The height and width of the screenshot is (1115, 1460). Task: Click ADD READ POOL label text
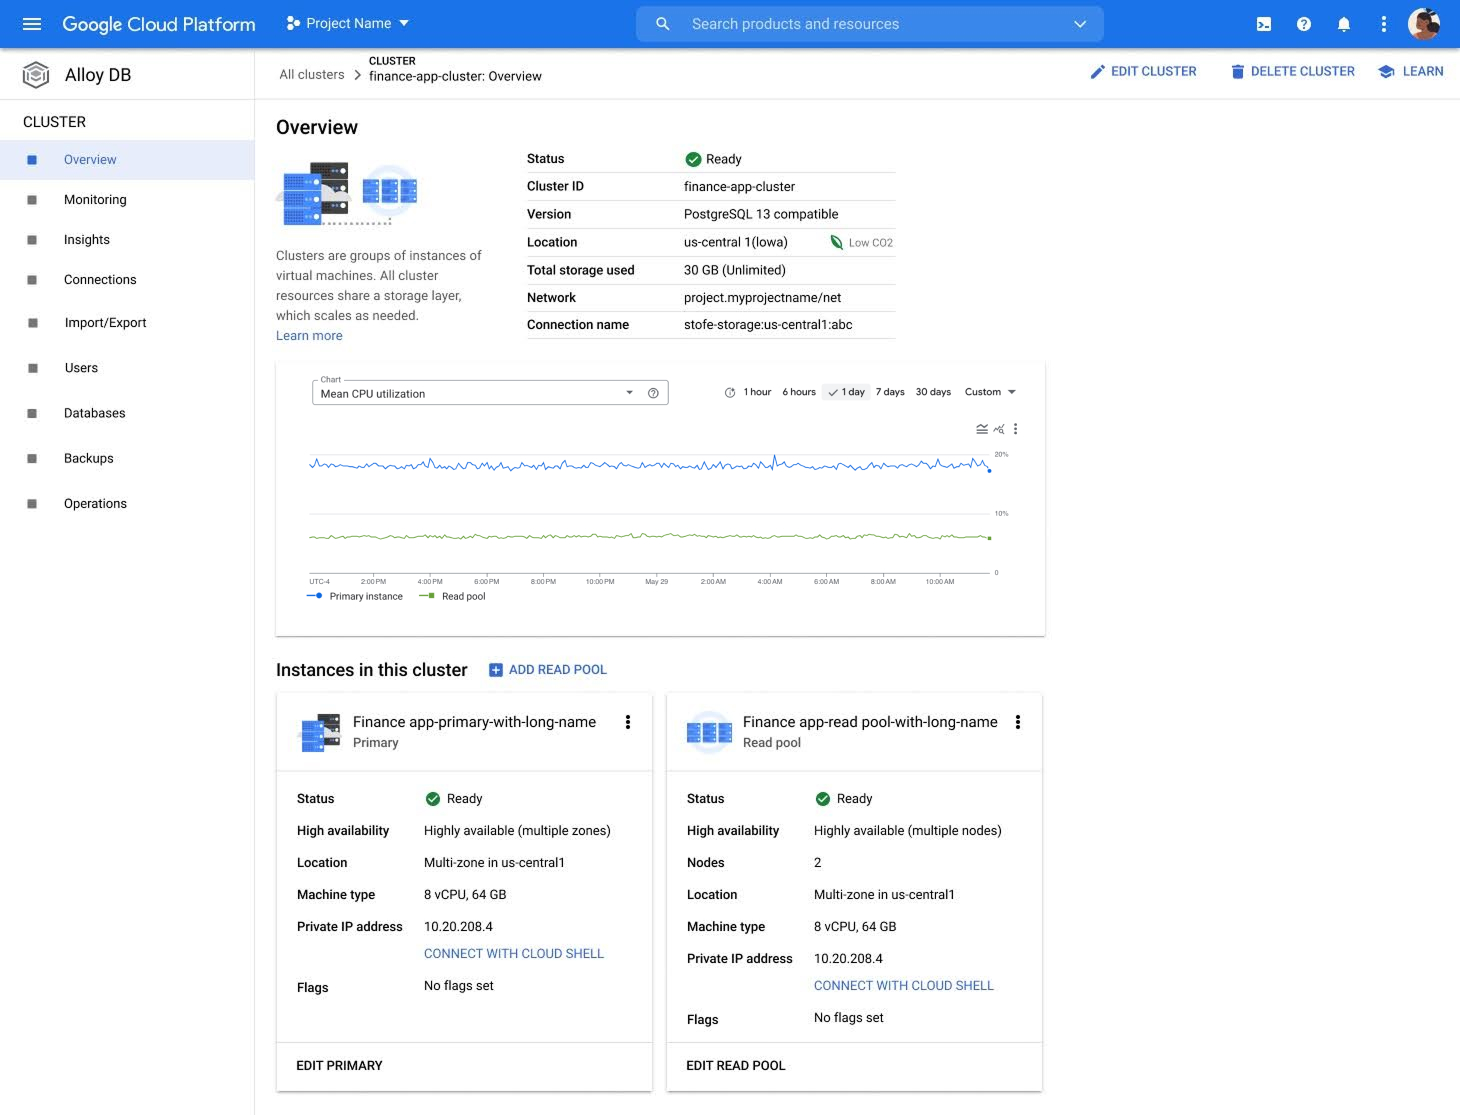point(558,670)
